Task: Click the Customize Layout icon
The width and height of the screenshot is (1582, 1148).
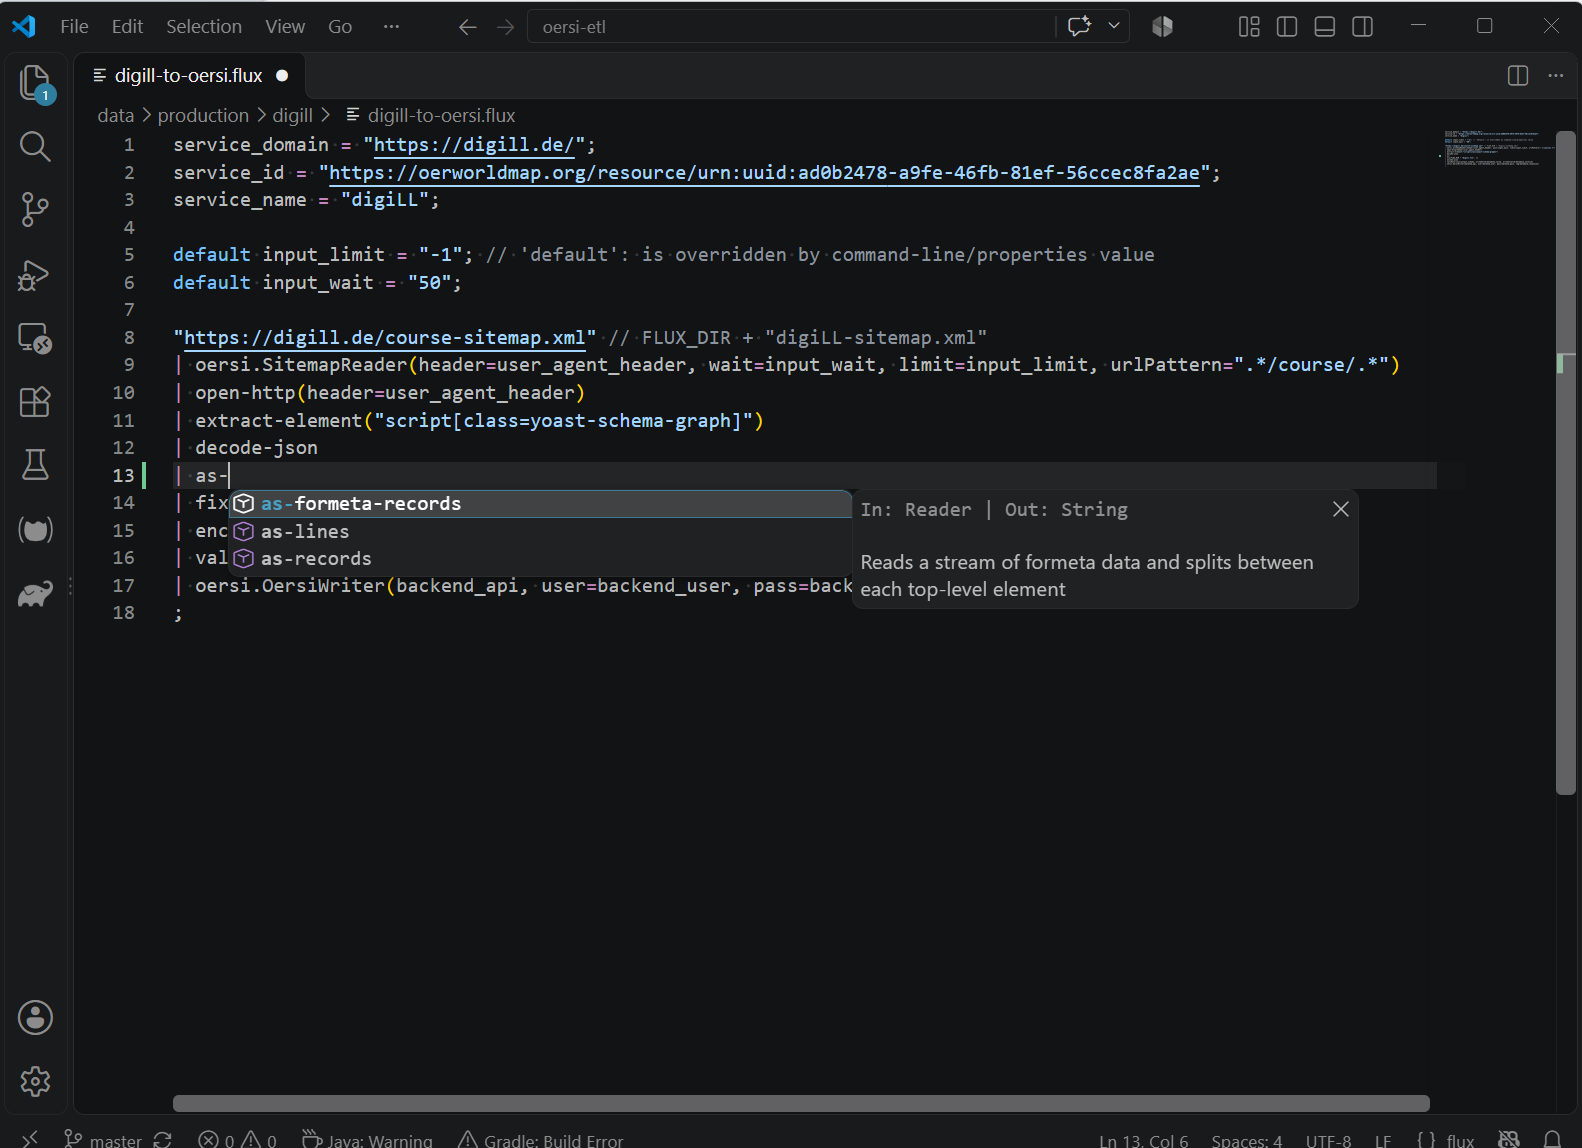Action: point(1249,27)
